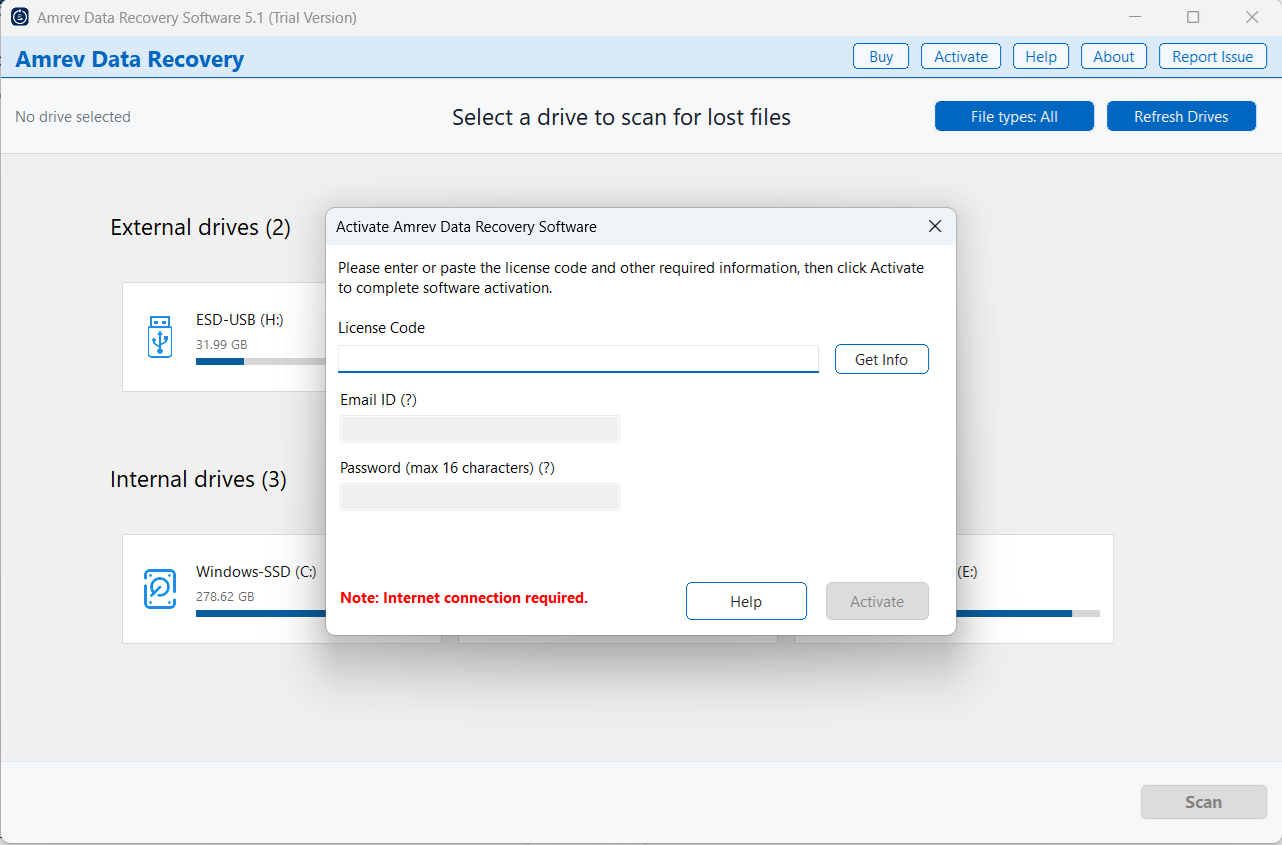1282x845 pixels.
Task: Click the ESD-USB (H:) drive icon
Action: click(x=160, y=337)
